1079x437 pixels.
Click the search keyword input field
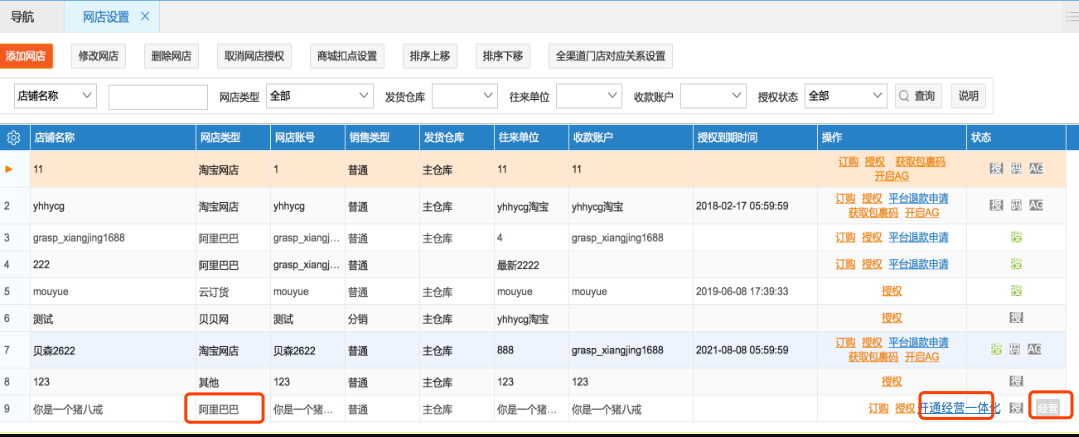click(x=158, y=97)
